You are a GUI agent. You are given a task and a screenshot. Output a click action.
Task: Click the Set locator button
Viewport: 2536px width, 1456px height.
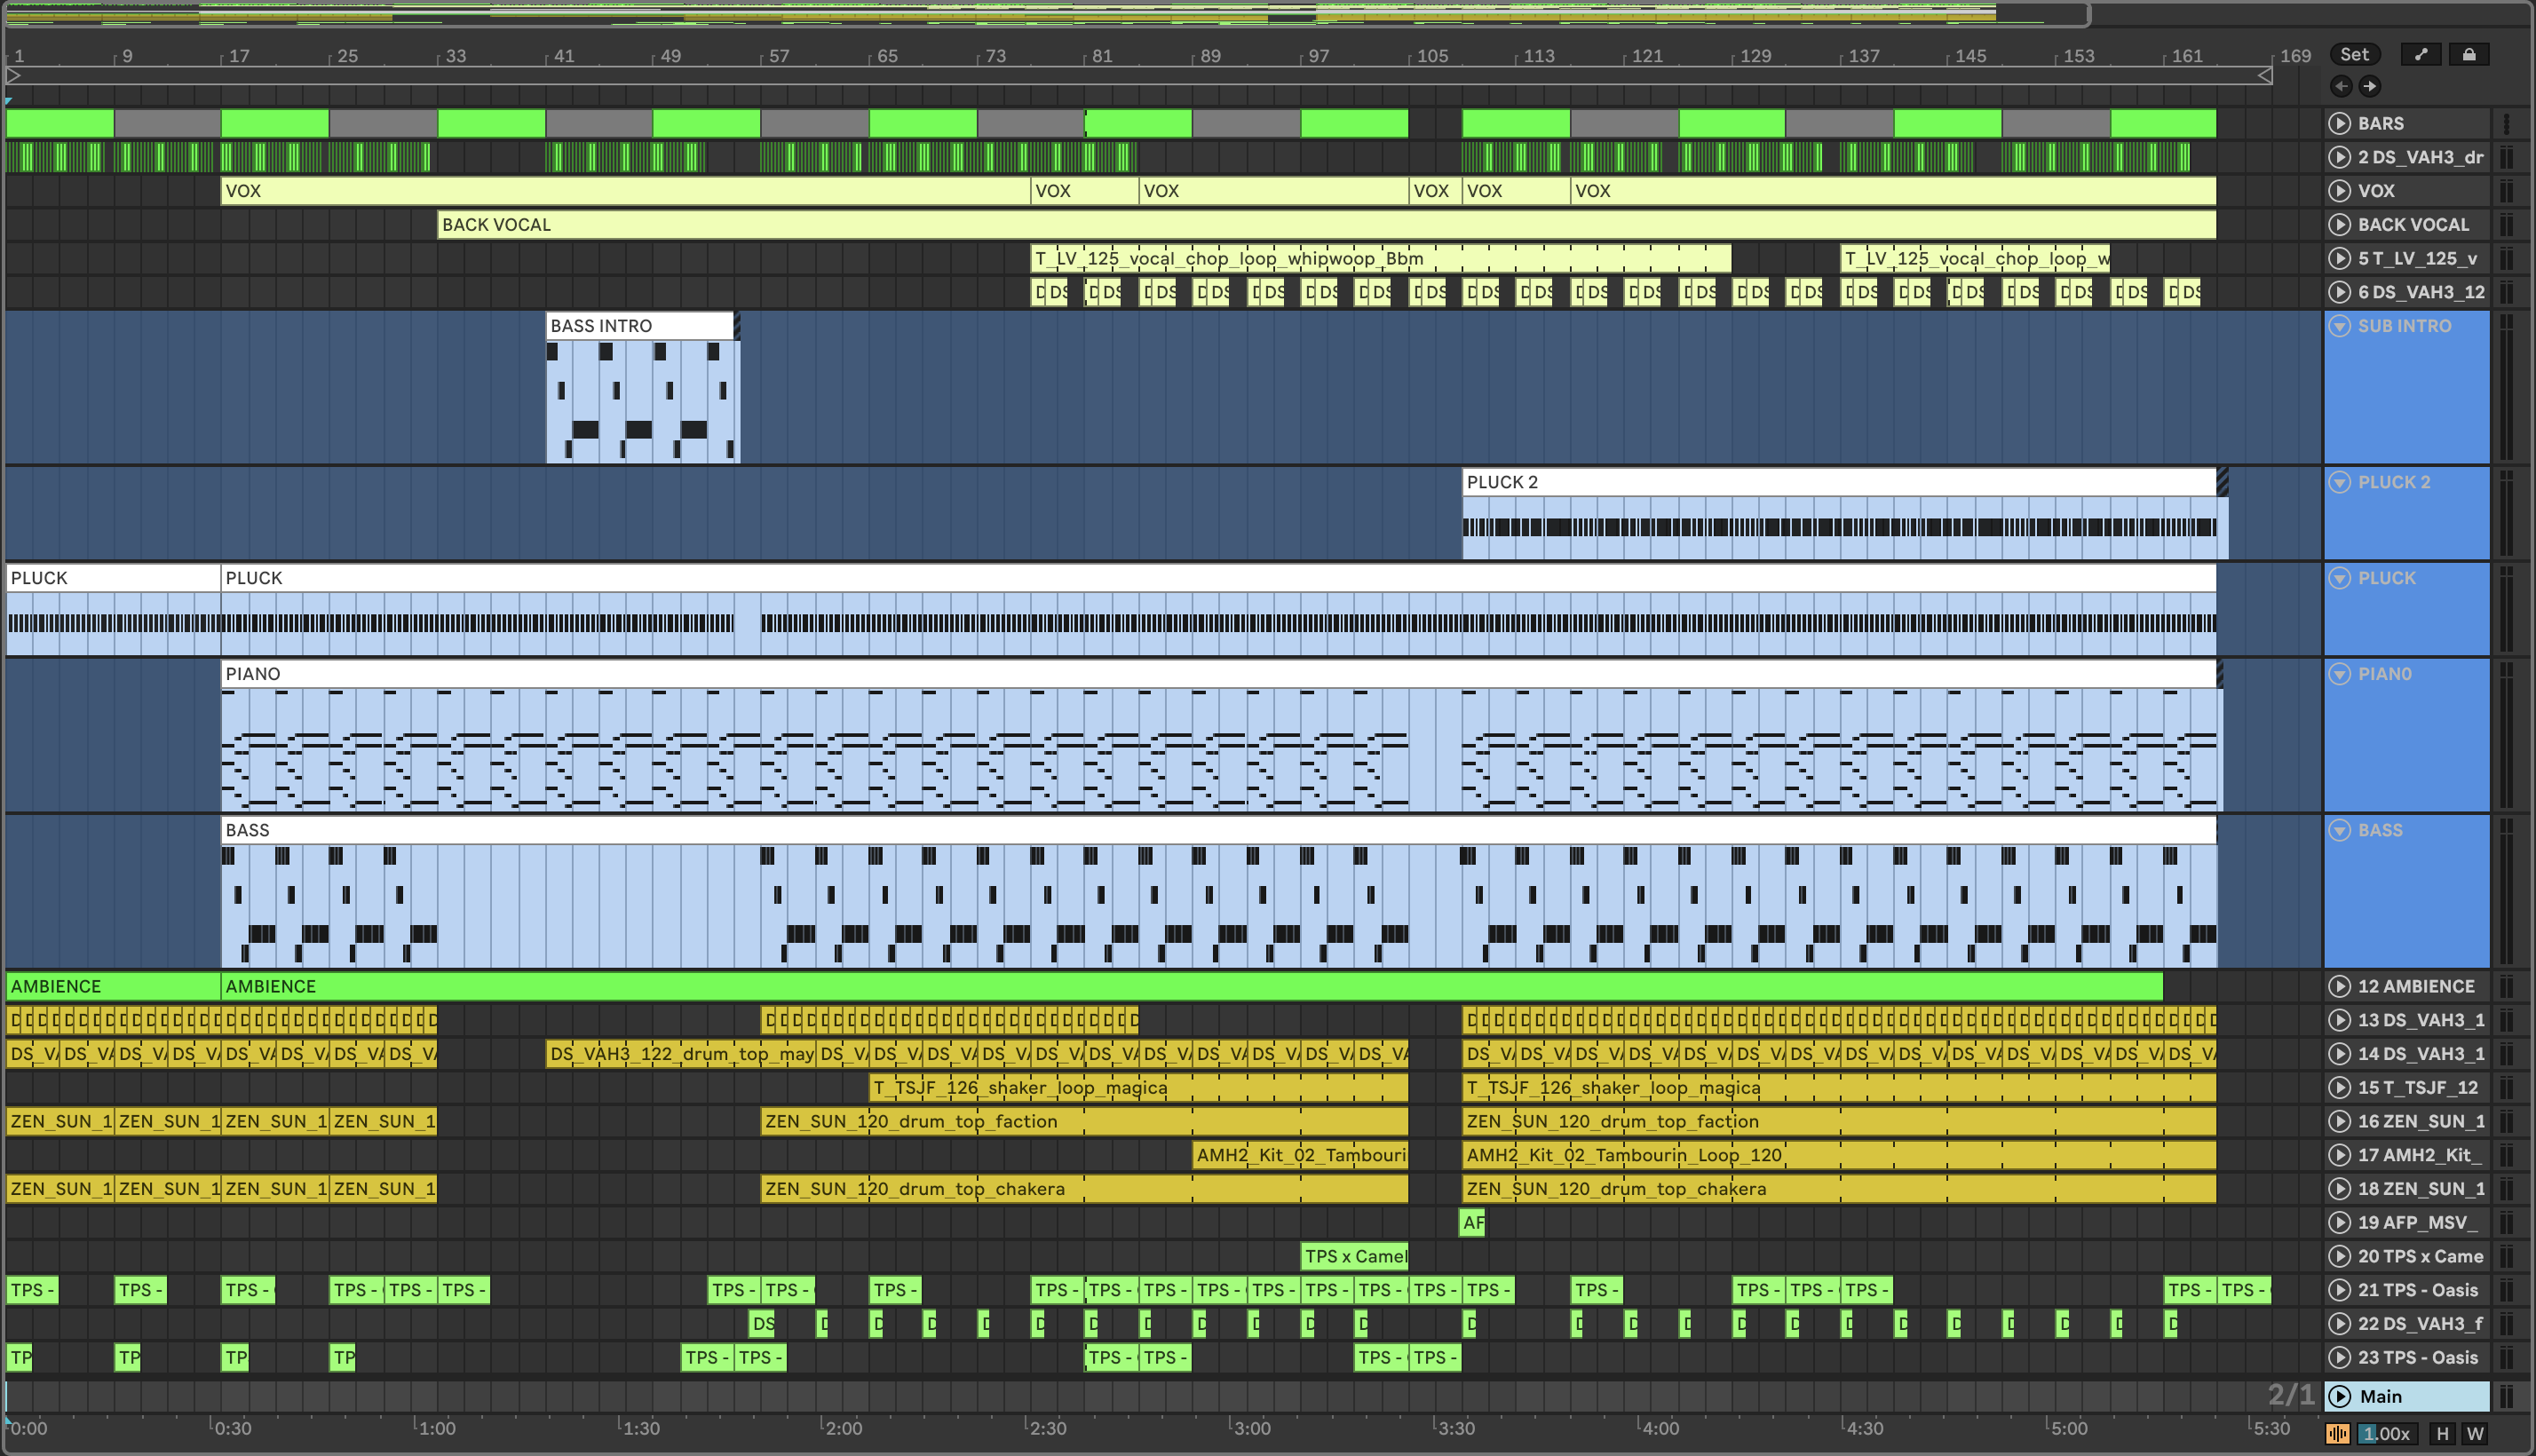[2354, 55]
